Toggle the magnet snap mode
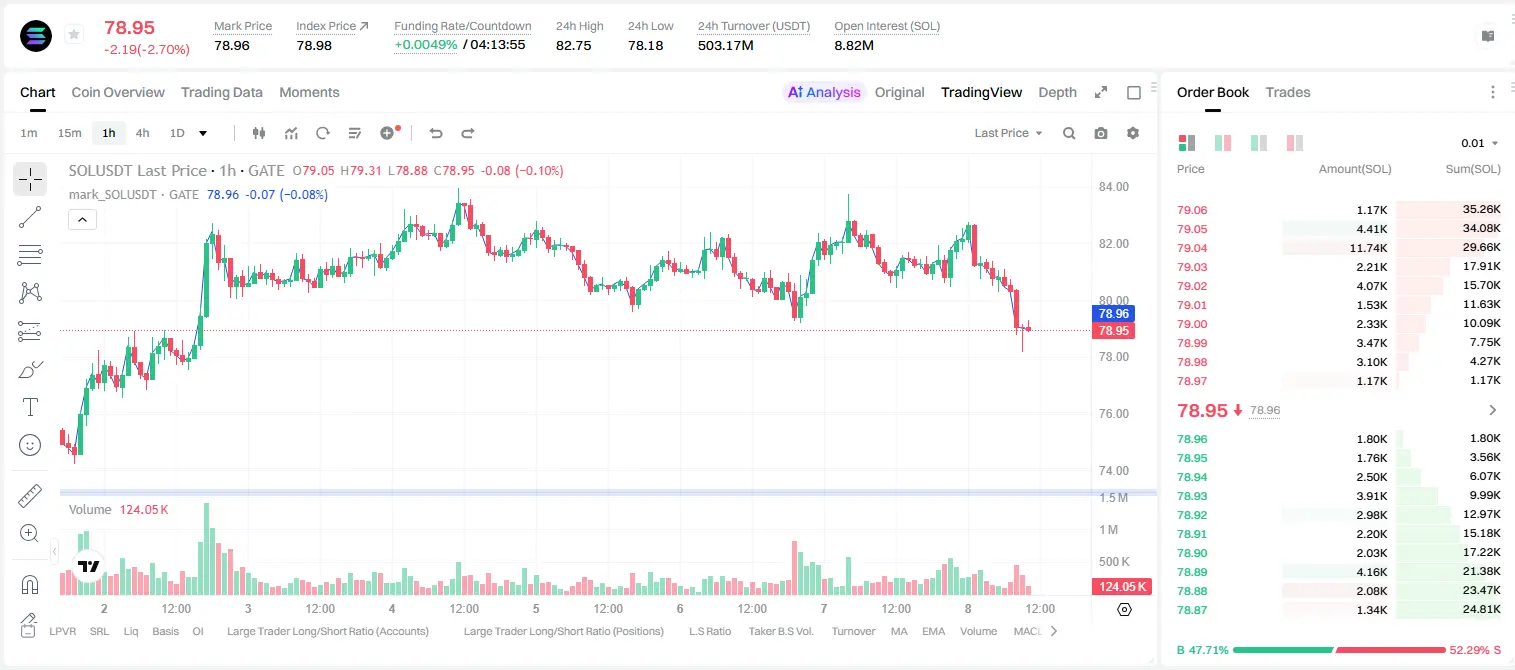Viewport: 1515px width, 670px height. 30,585
